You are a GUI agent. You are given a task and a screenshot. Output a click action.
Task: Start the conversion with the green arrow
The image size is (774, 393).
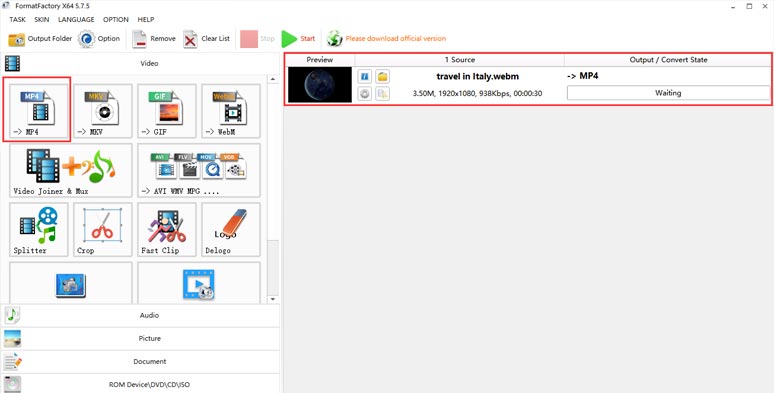click(298, 39)
